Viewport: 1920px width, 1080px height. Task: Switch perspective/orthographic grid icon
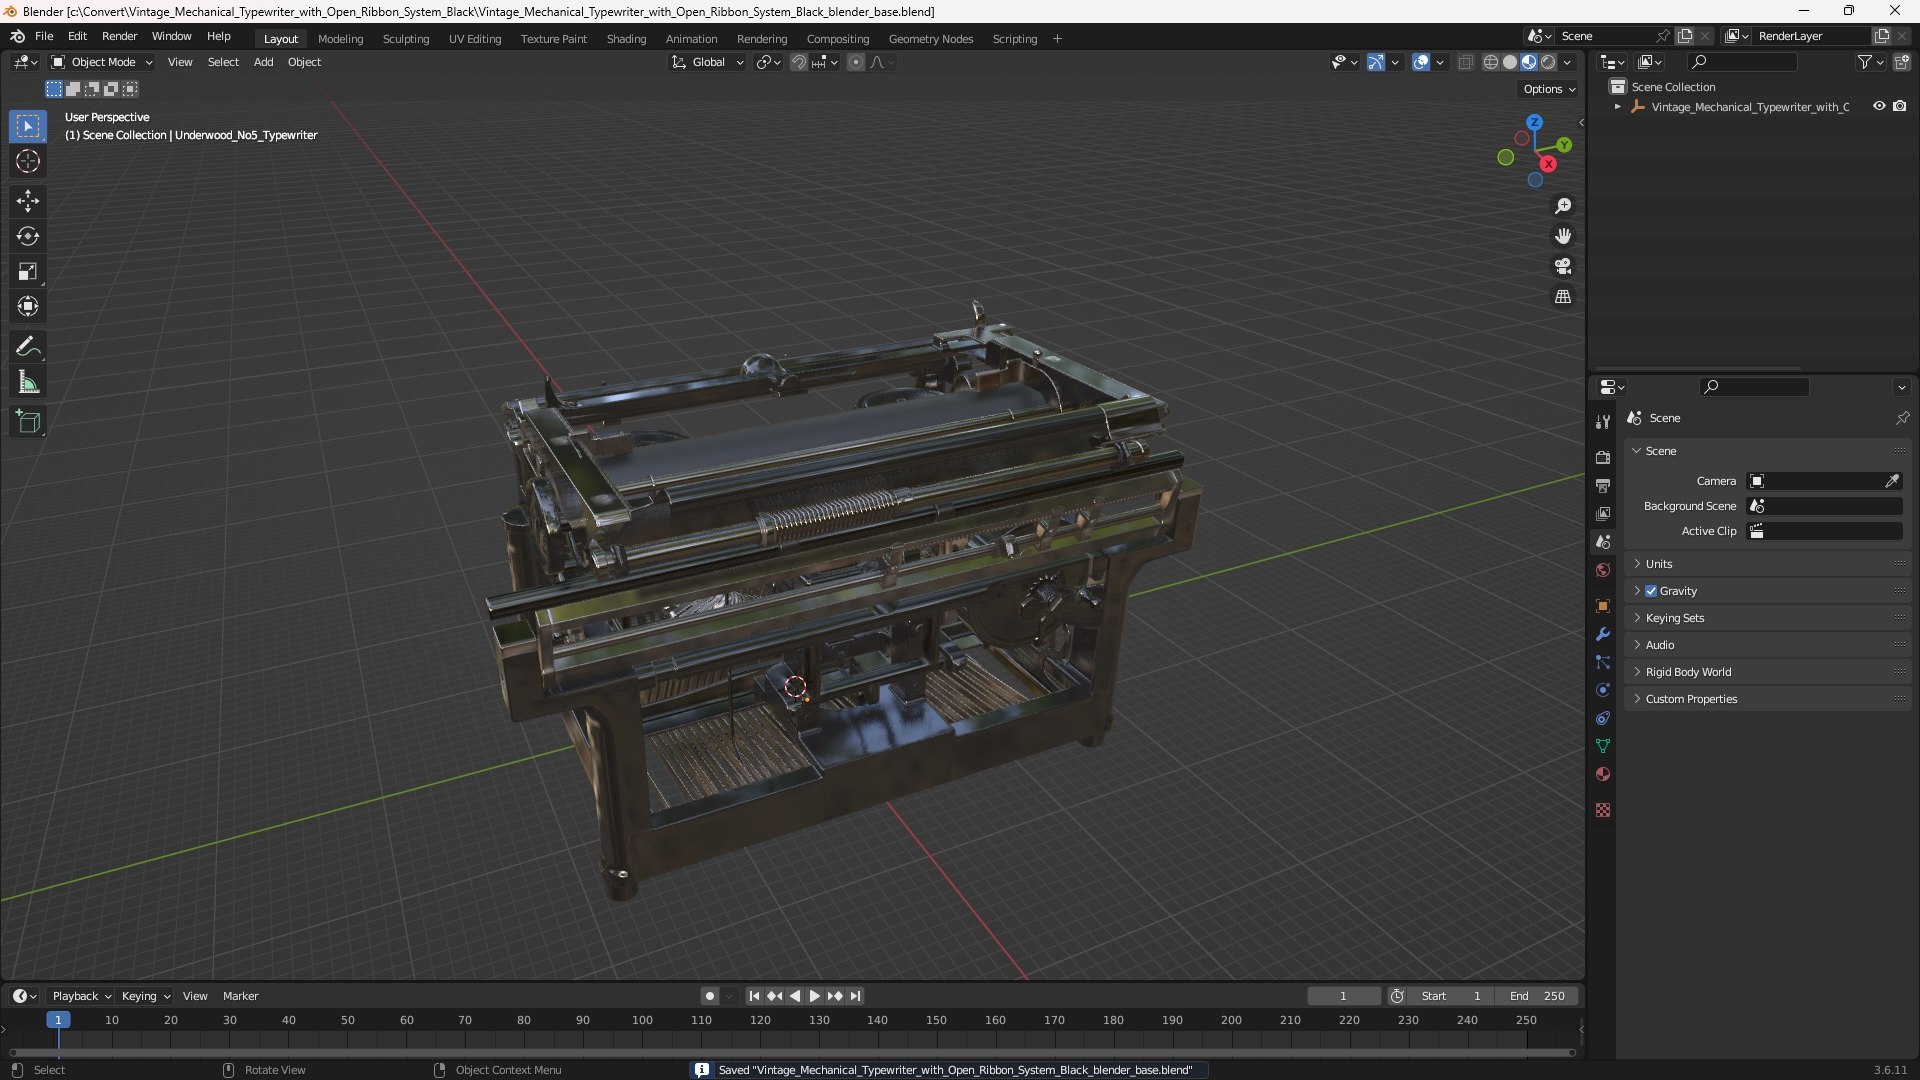tap(1563, 297)
